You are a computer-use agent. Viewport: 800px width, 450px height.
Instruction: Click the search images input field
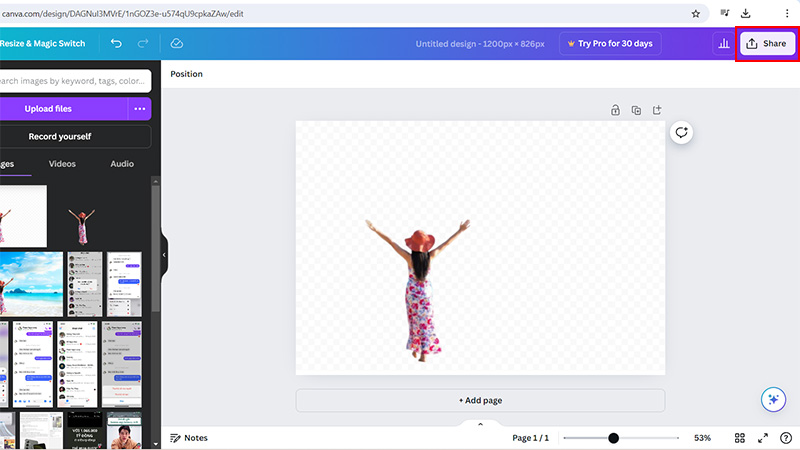click(x=74, y=81)
